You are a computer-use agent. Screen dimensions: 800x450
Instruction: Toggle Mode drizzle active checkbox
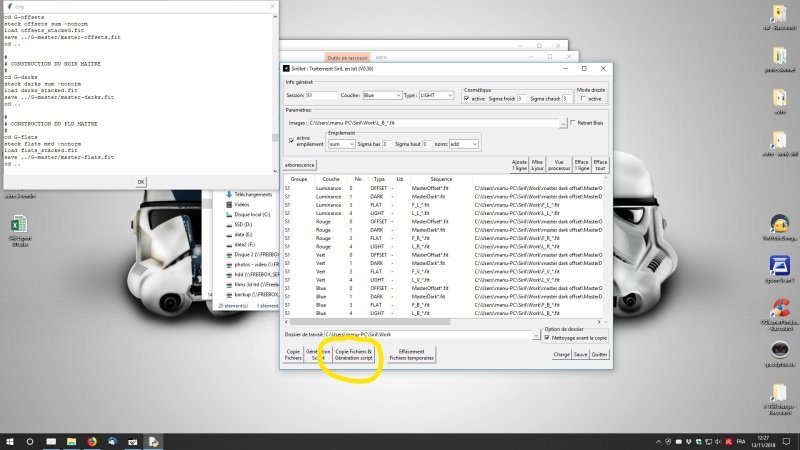[583, 98]
